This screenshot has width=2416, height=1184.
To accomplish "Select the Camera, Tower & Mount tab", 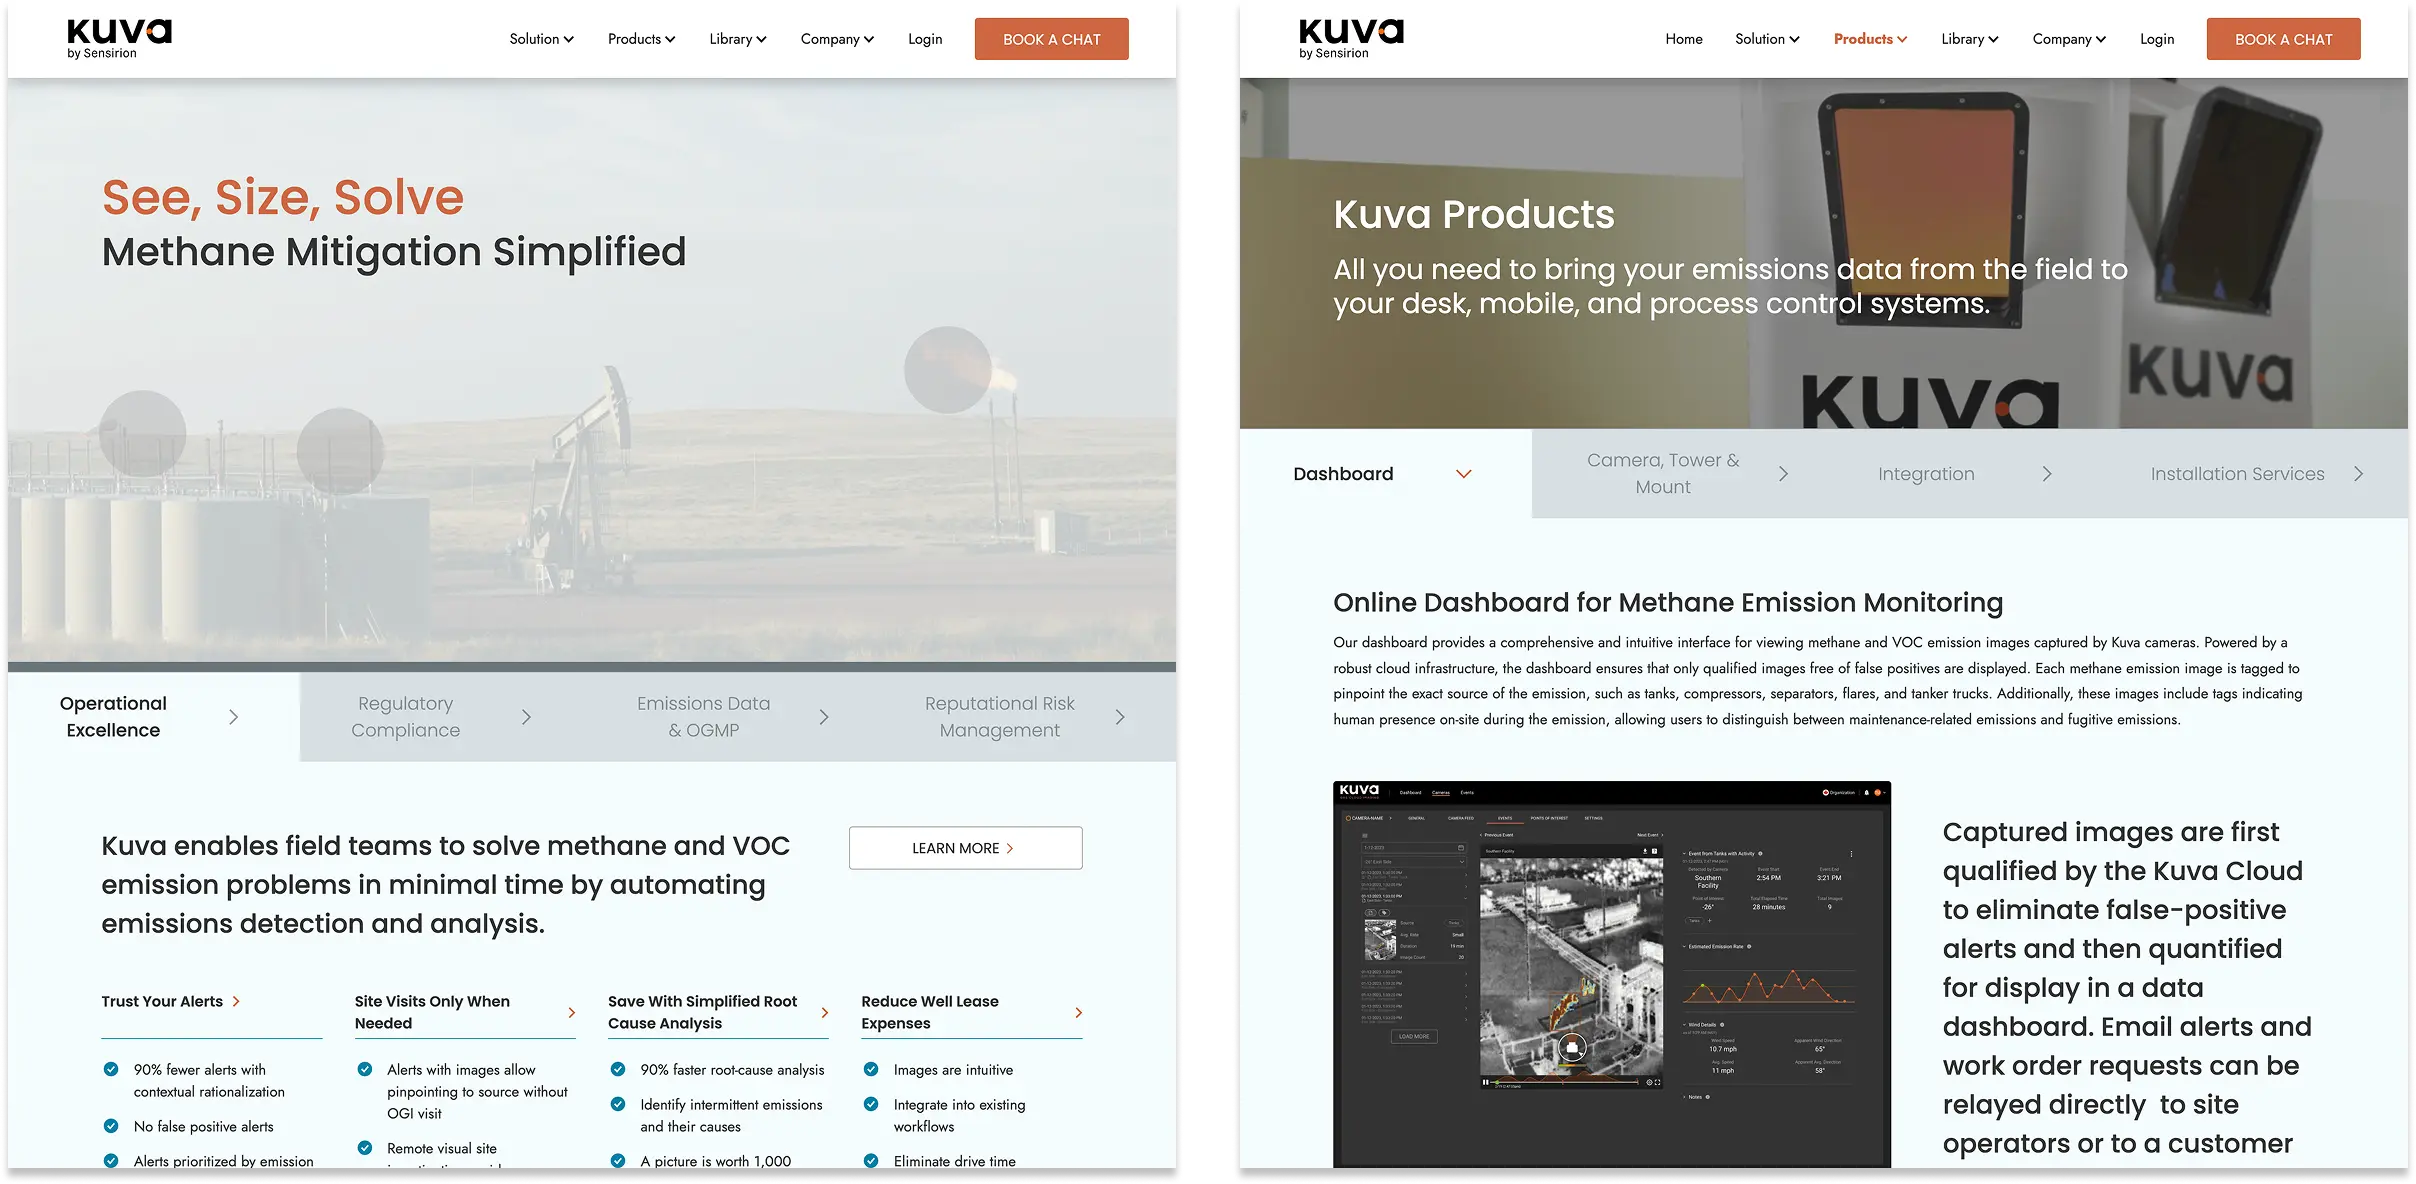I will [x=1663, y=473].
